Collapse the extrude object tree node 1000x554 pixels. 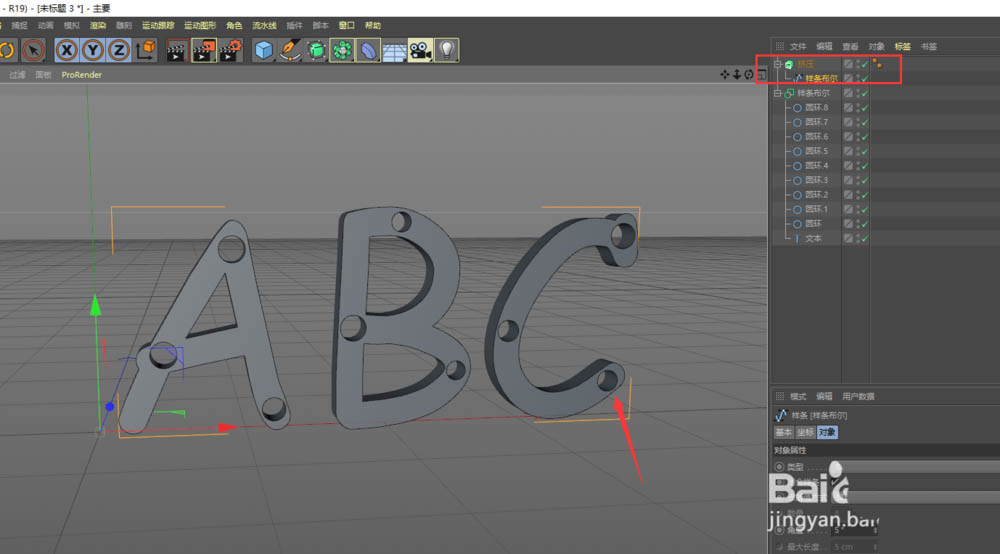[777, 64]
